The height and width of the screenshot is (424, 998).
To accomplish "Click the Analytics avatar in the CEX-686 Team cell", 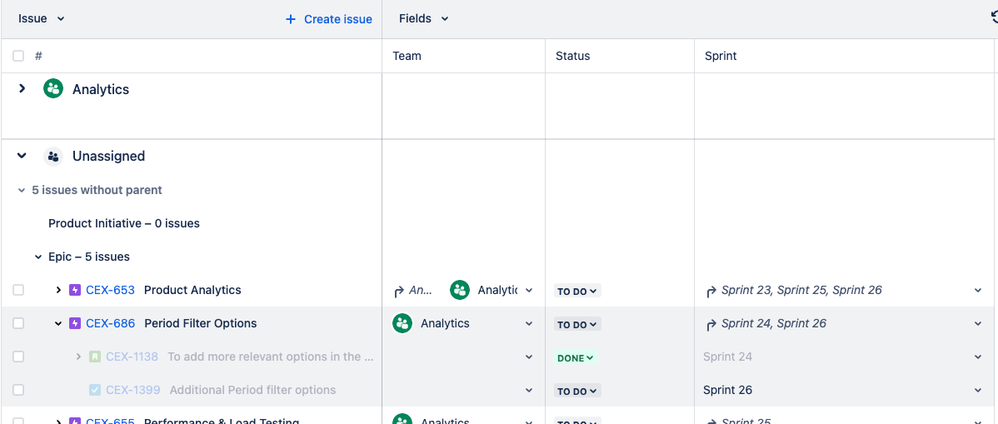I will [x=402, y=323].
